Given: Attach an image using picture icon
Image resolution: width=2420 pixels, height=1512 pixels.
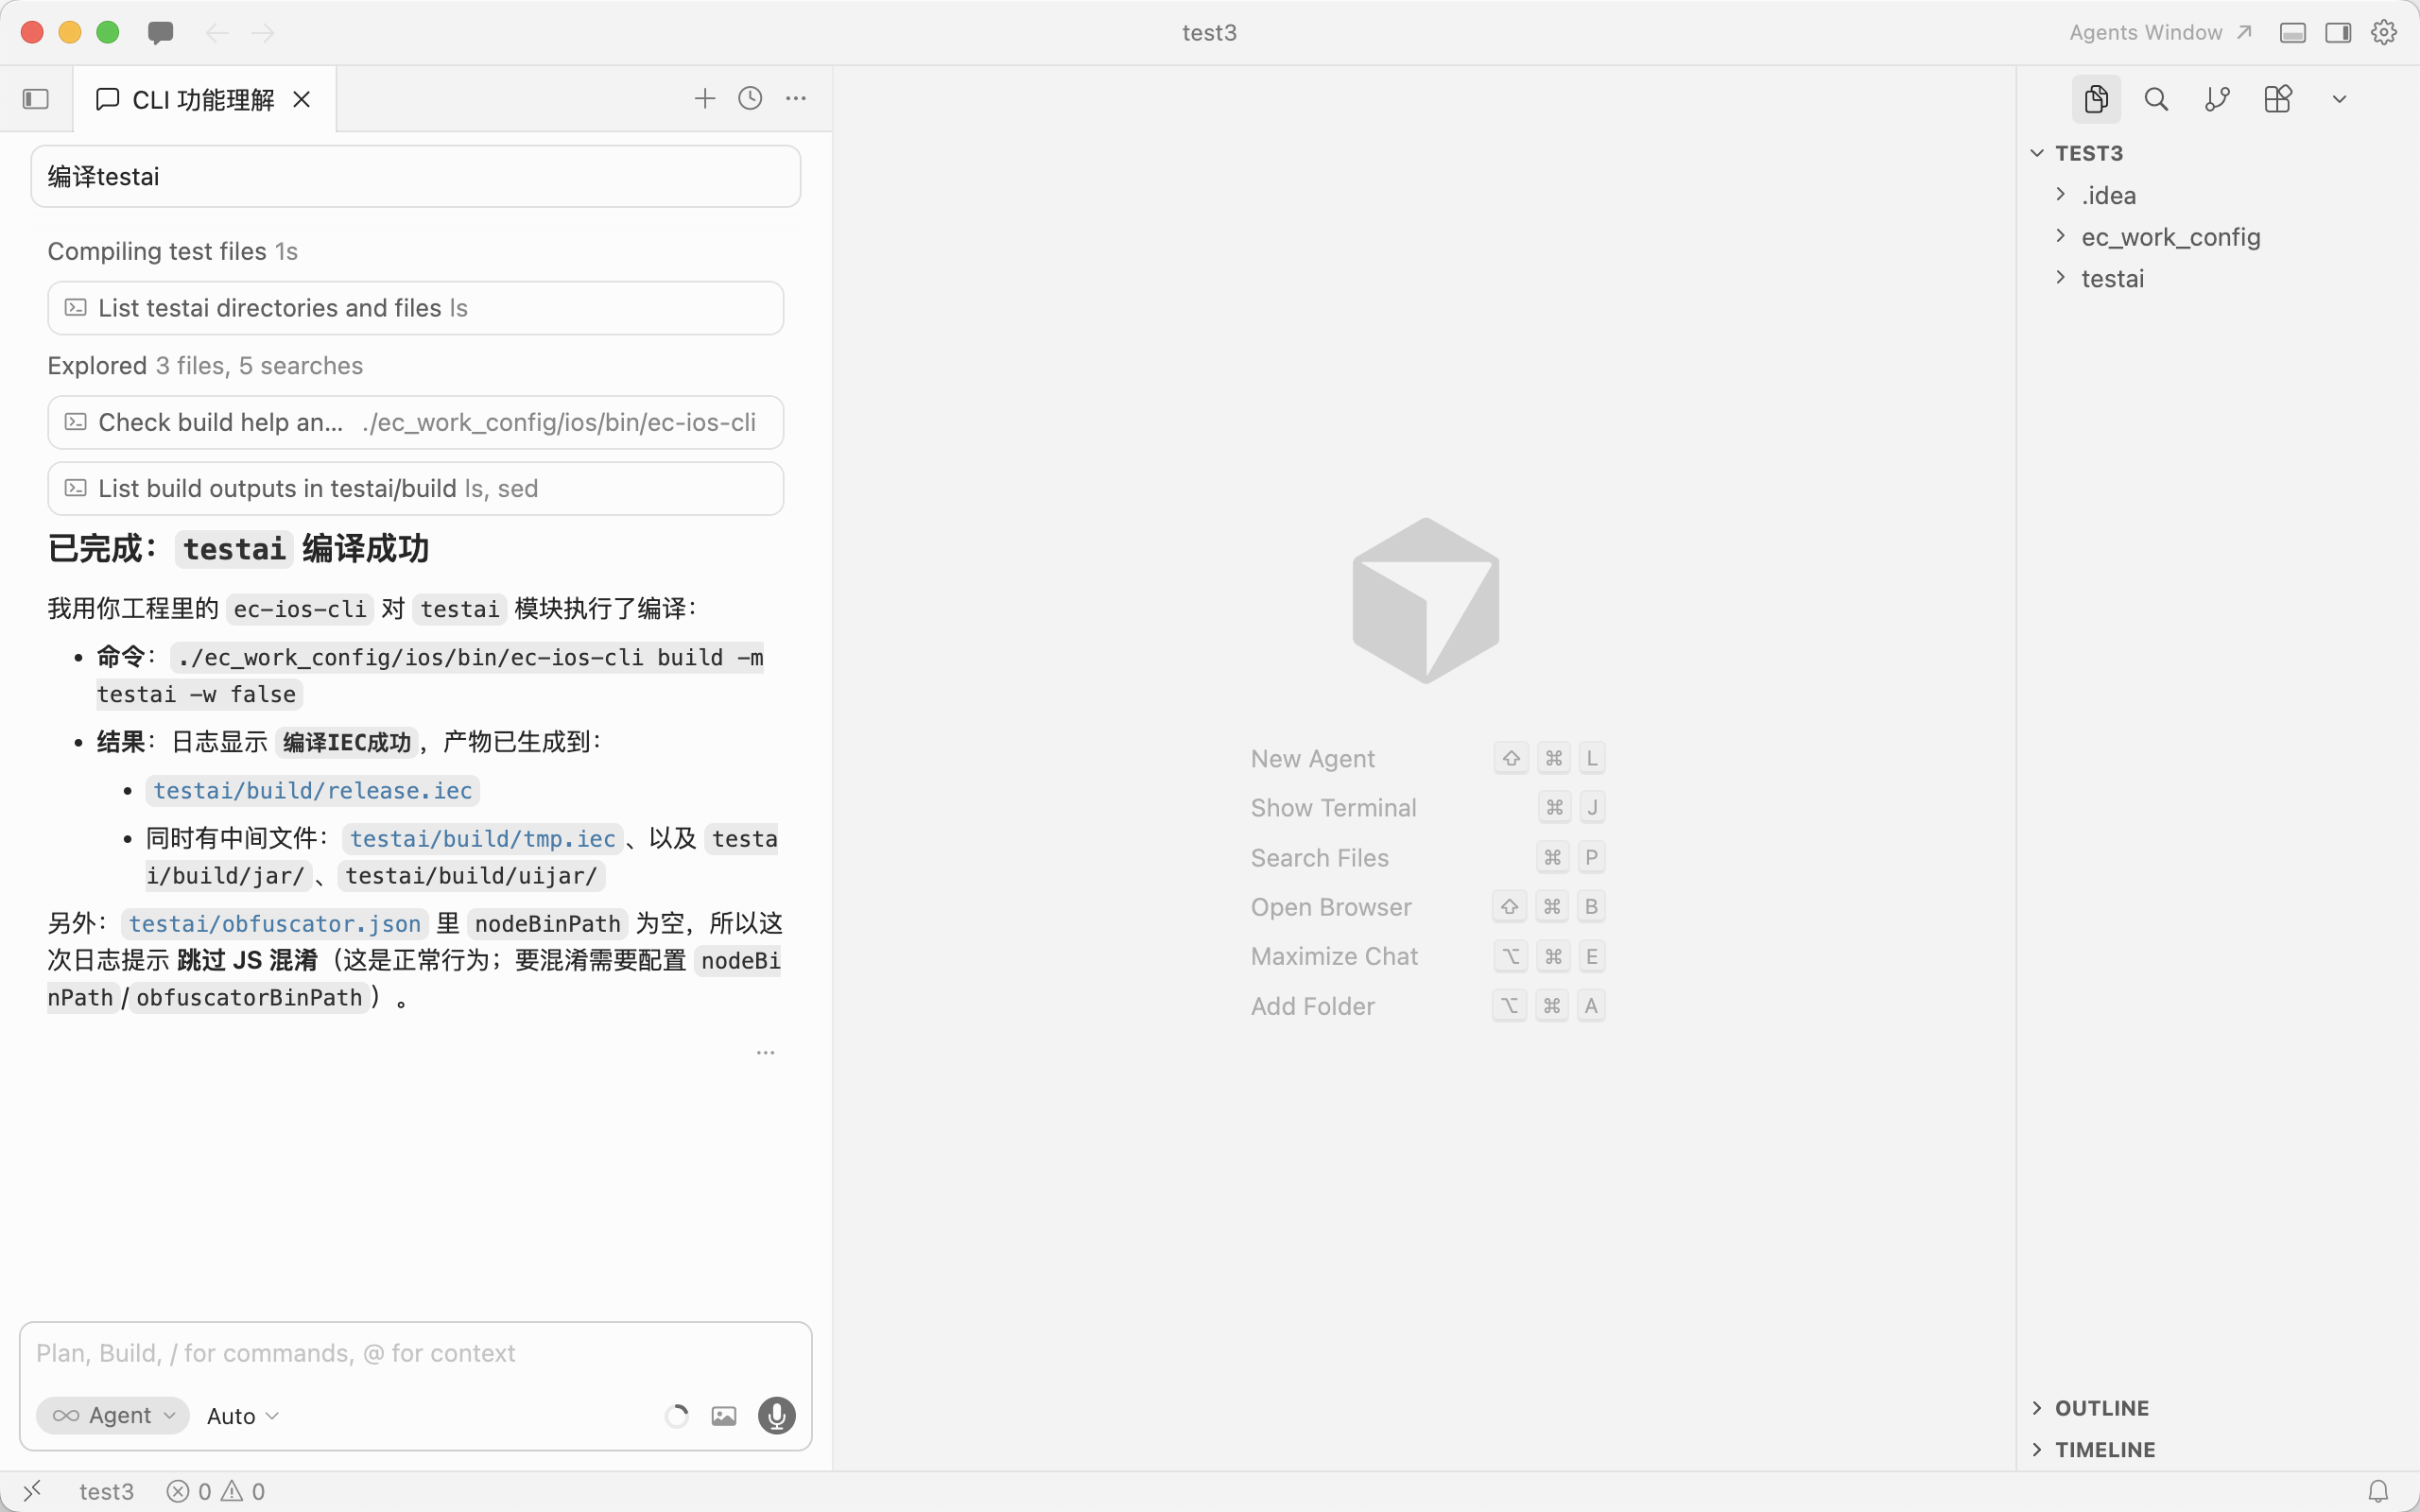Looking at the screenshot, I should click(x=724, y=1415).
